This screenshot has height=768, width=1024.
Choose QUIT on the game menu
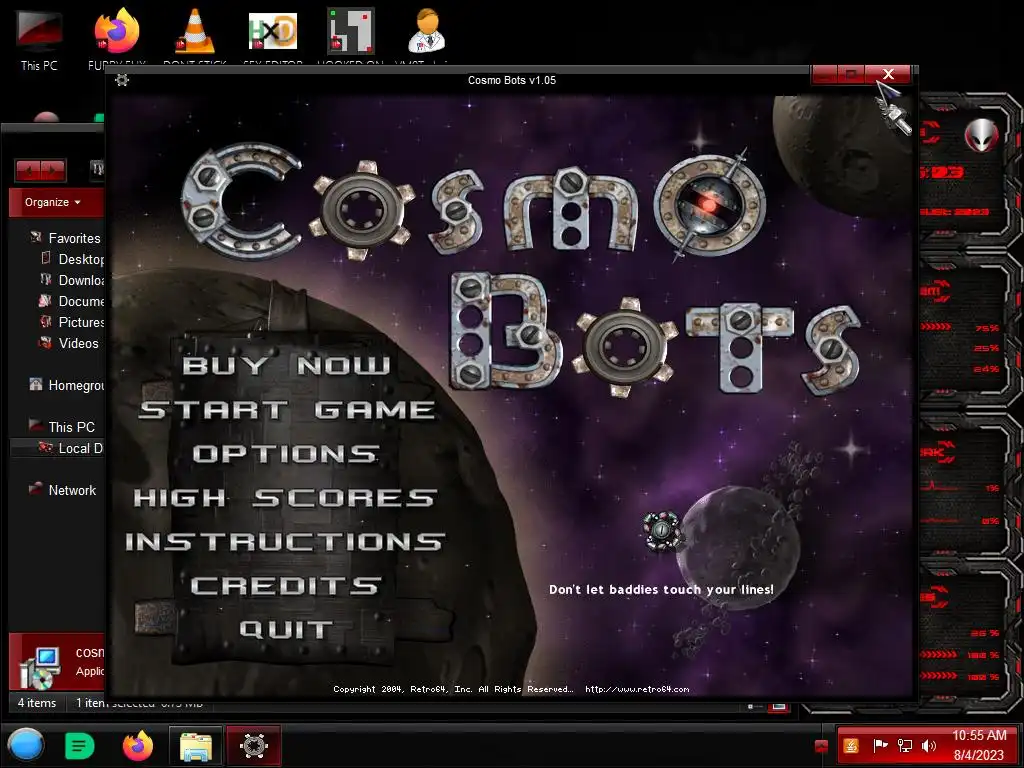pyautogui.click(x=286, y=630)
